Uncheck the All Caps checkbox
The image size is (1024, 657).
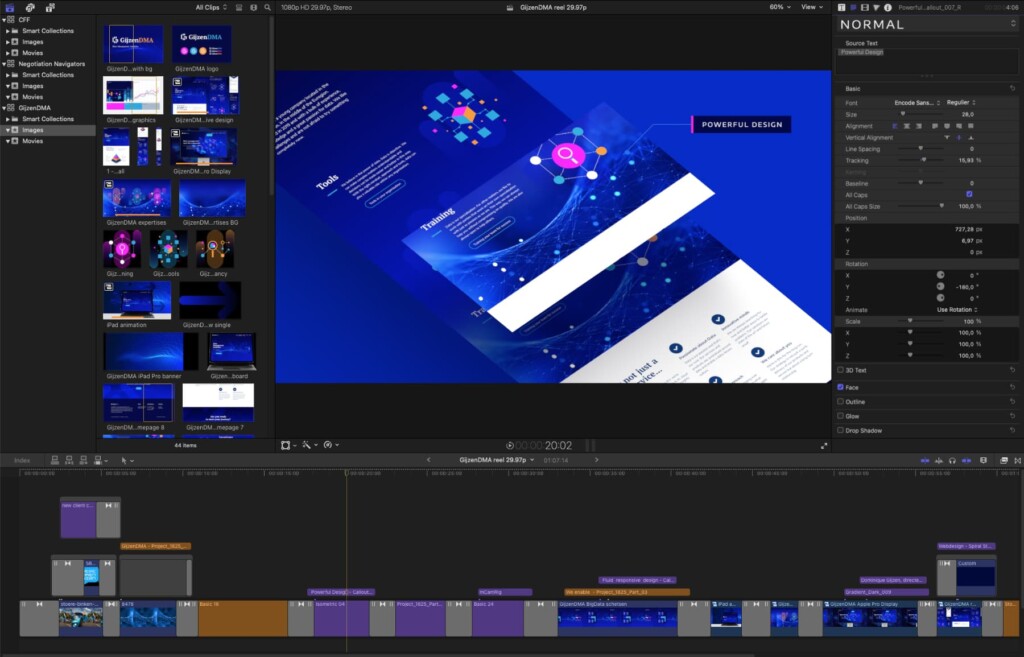point(969,193)
